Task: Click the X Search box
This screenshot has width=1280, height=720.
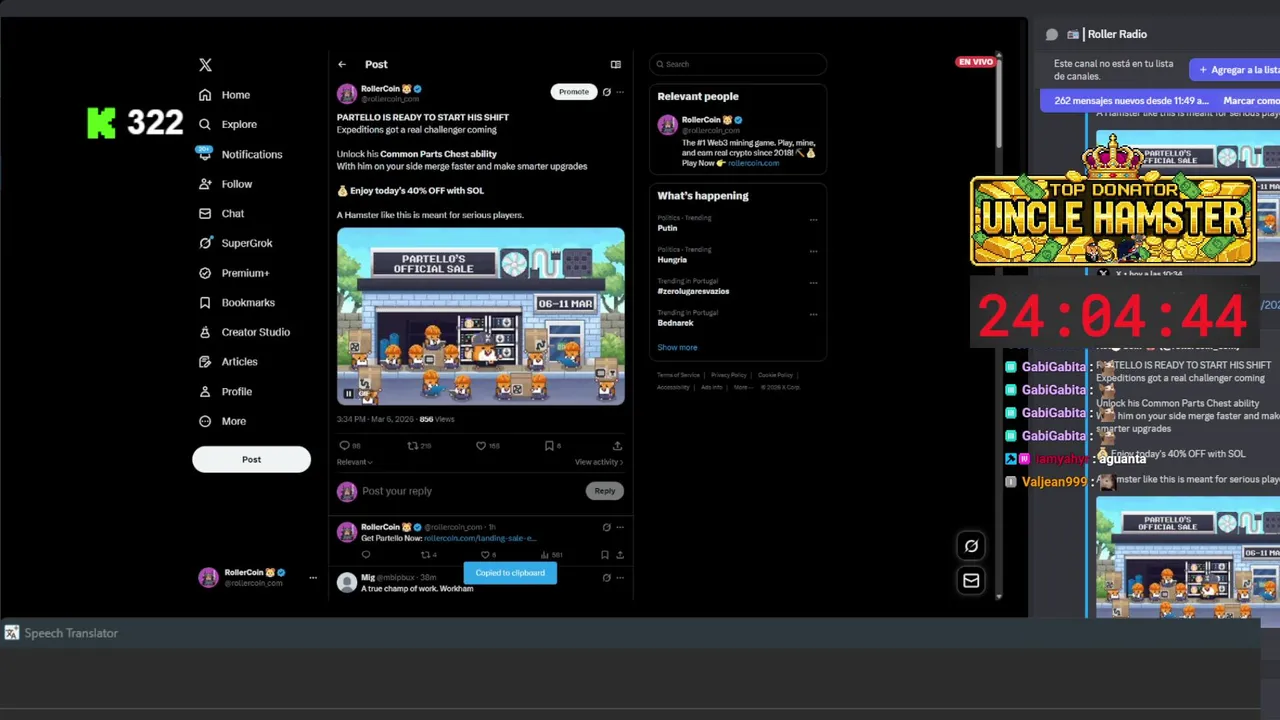Action: [x=738, y=64]
